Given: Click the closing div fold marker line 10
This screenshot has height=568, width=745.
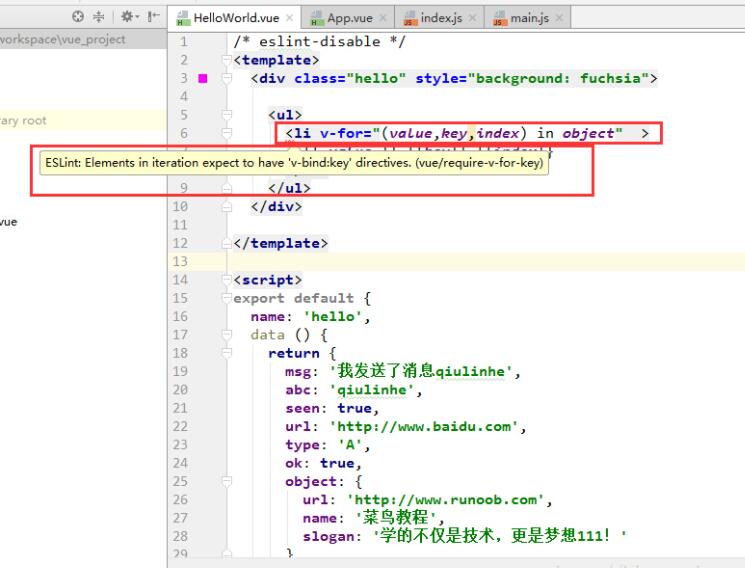Looking at the screenshot, I should (227, 206).
